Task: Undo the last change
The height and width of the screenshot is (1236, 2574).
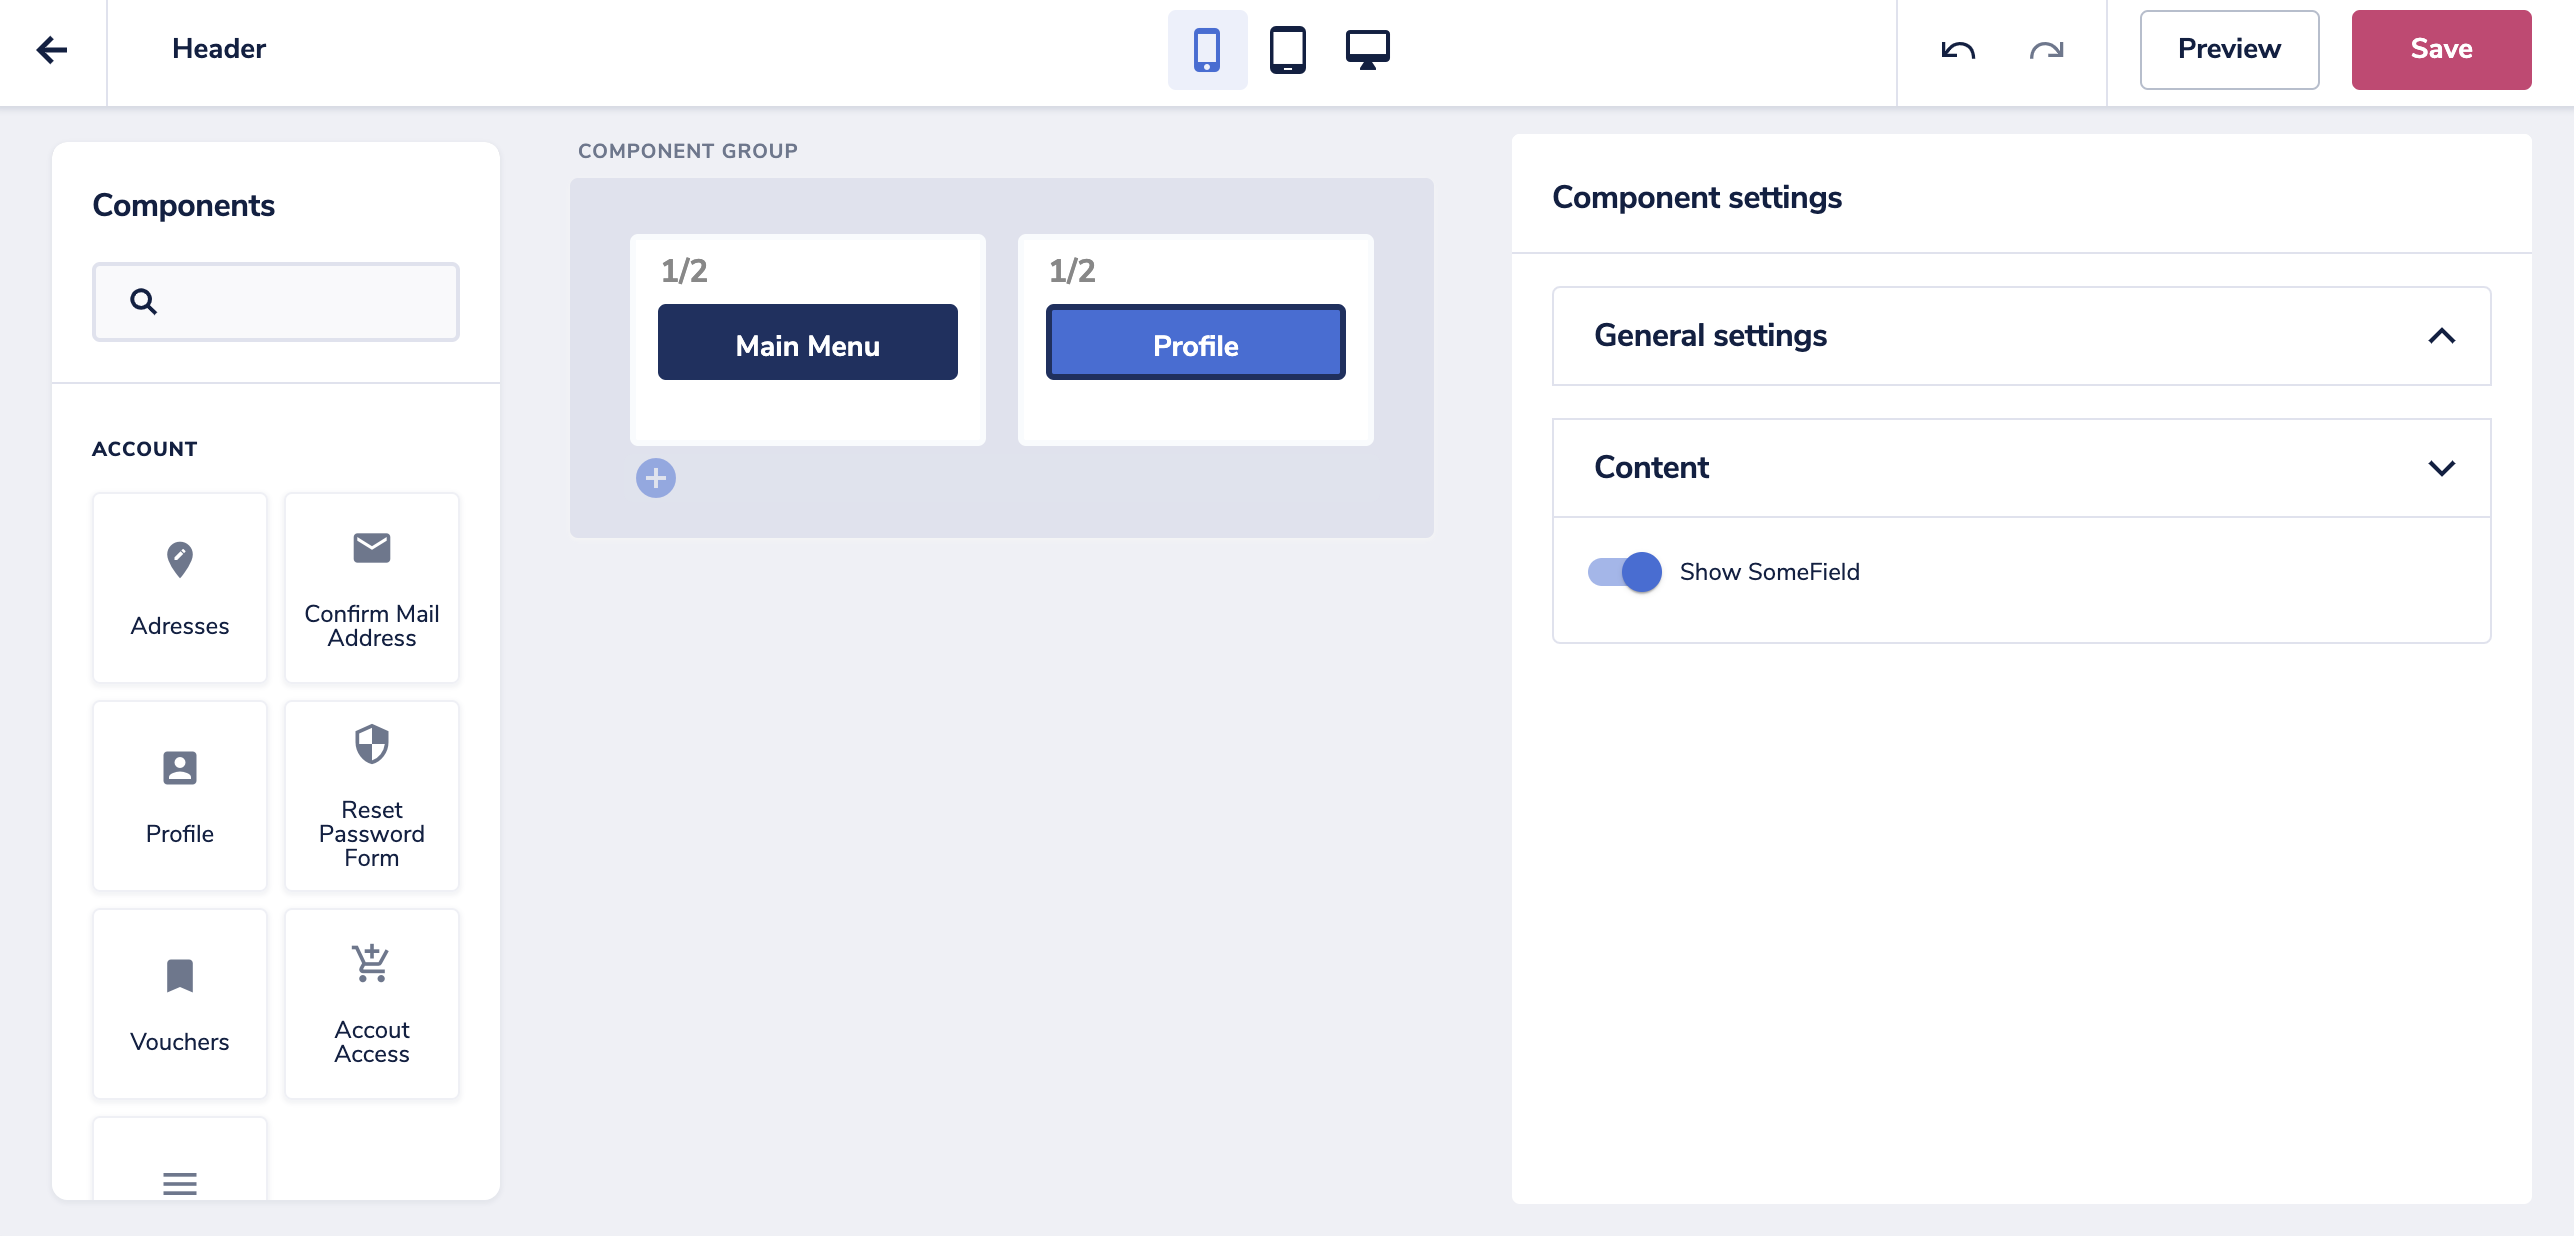Action: pos(1957,50)
